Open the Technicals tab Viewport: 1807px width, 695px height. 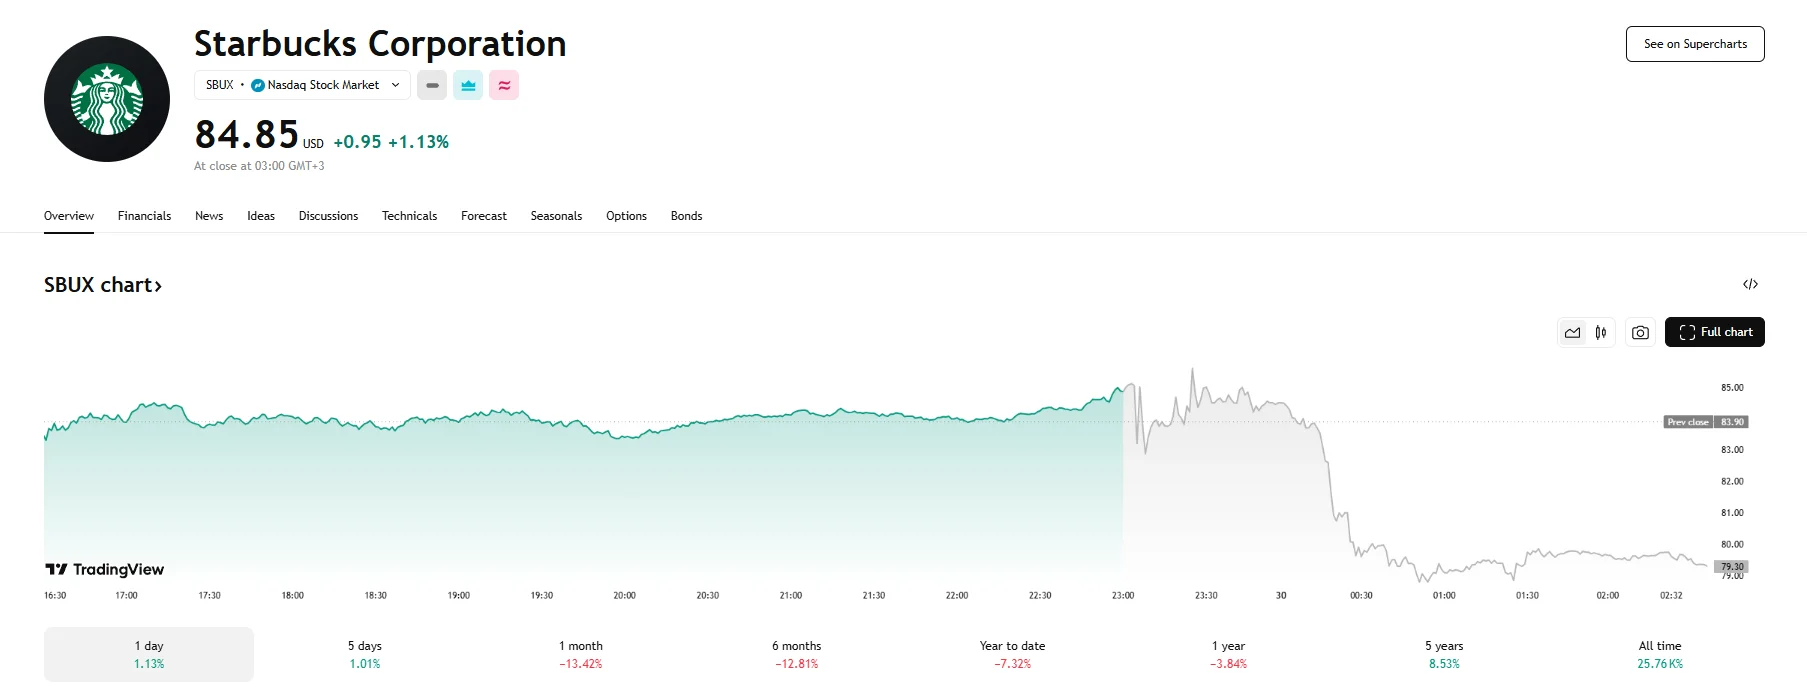(409, 216)
